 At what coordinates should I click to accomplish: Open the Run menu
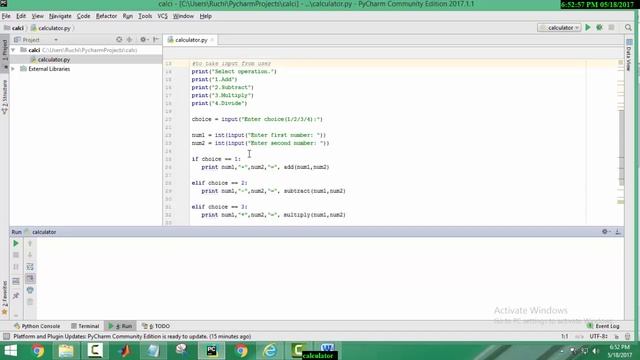(128, 16)
